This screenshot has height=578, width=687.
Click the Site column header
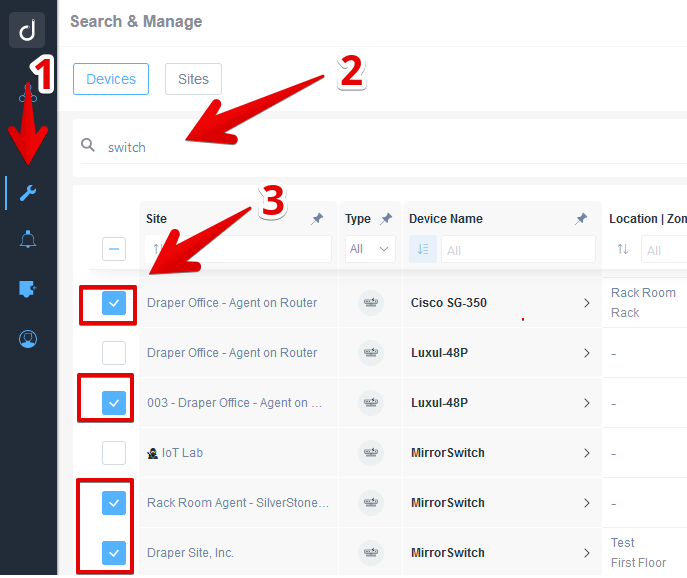coord(156,219)
